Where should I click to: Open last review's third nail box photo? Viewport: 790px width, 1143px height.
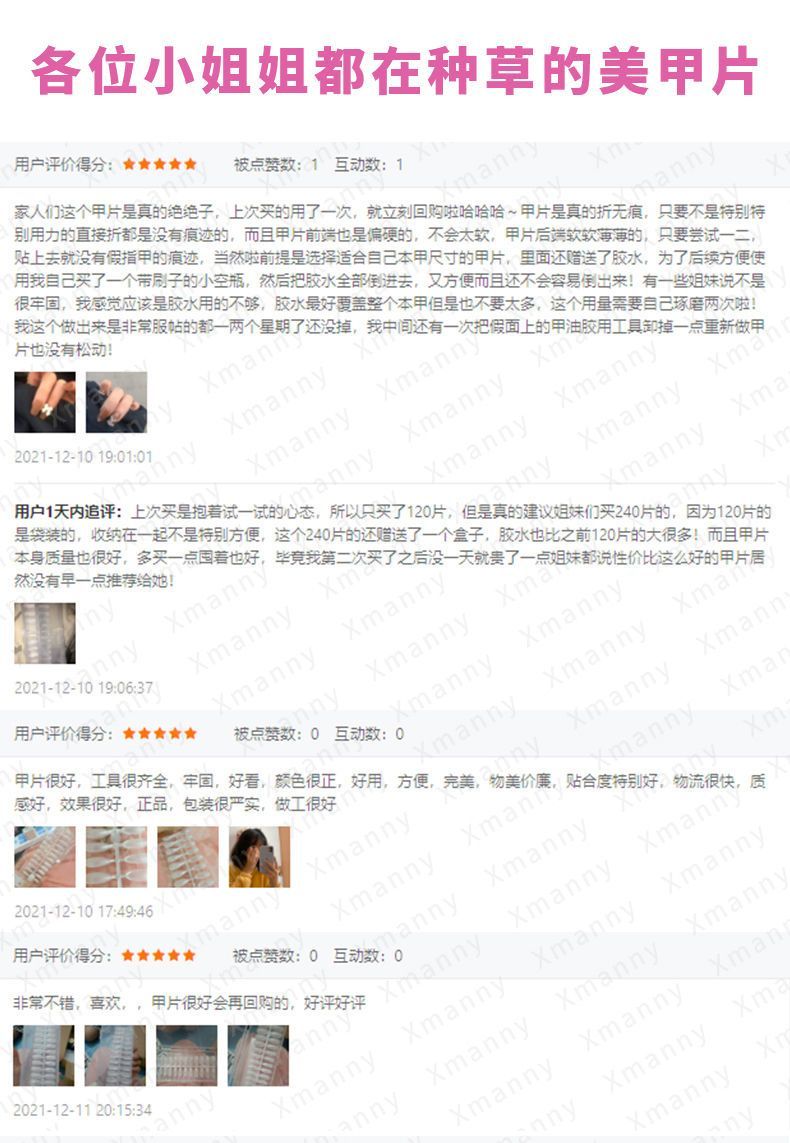pos(187,1056)
